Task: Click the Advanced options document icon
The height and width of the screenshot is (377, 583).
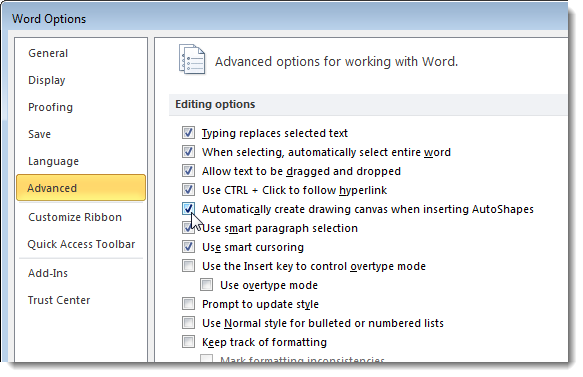Action: coord(192,59)
